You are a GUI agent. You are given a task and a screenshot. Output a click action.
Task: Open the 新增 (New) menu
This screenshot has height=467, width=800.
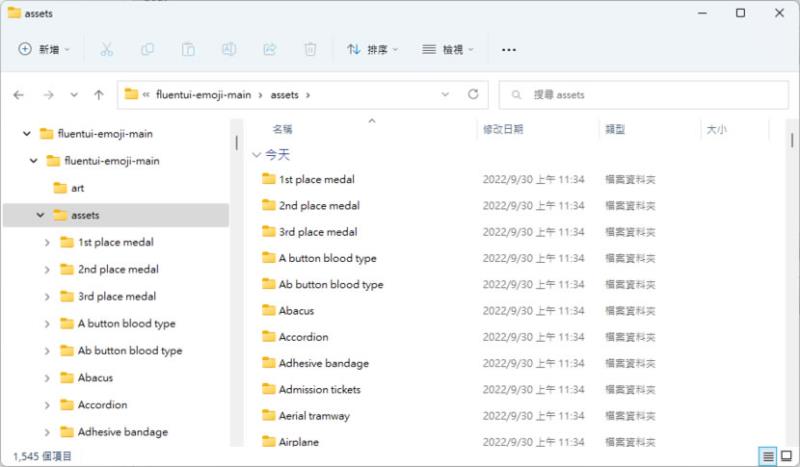click(x=44, y=50)
